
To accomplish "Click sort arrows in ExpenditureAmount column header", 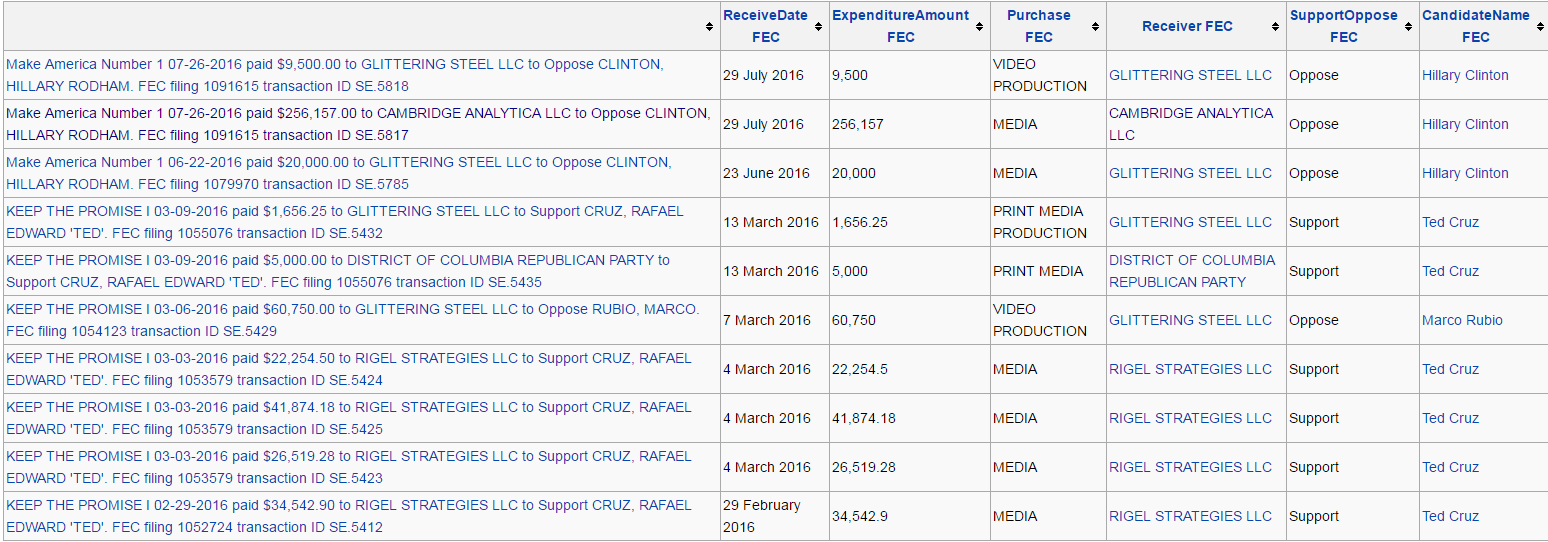I will tap(979, 27).
